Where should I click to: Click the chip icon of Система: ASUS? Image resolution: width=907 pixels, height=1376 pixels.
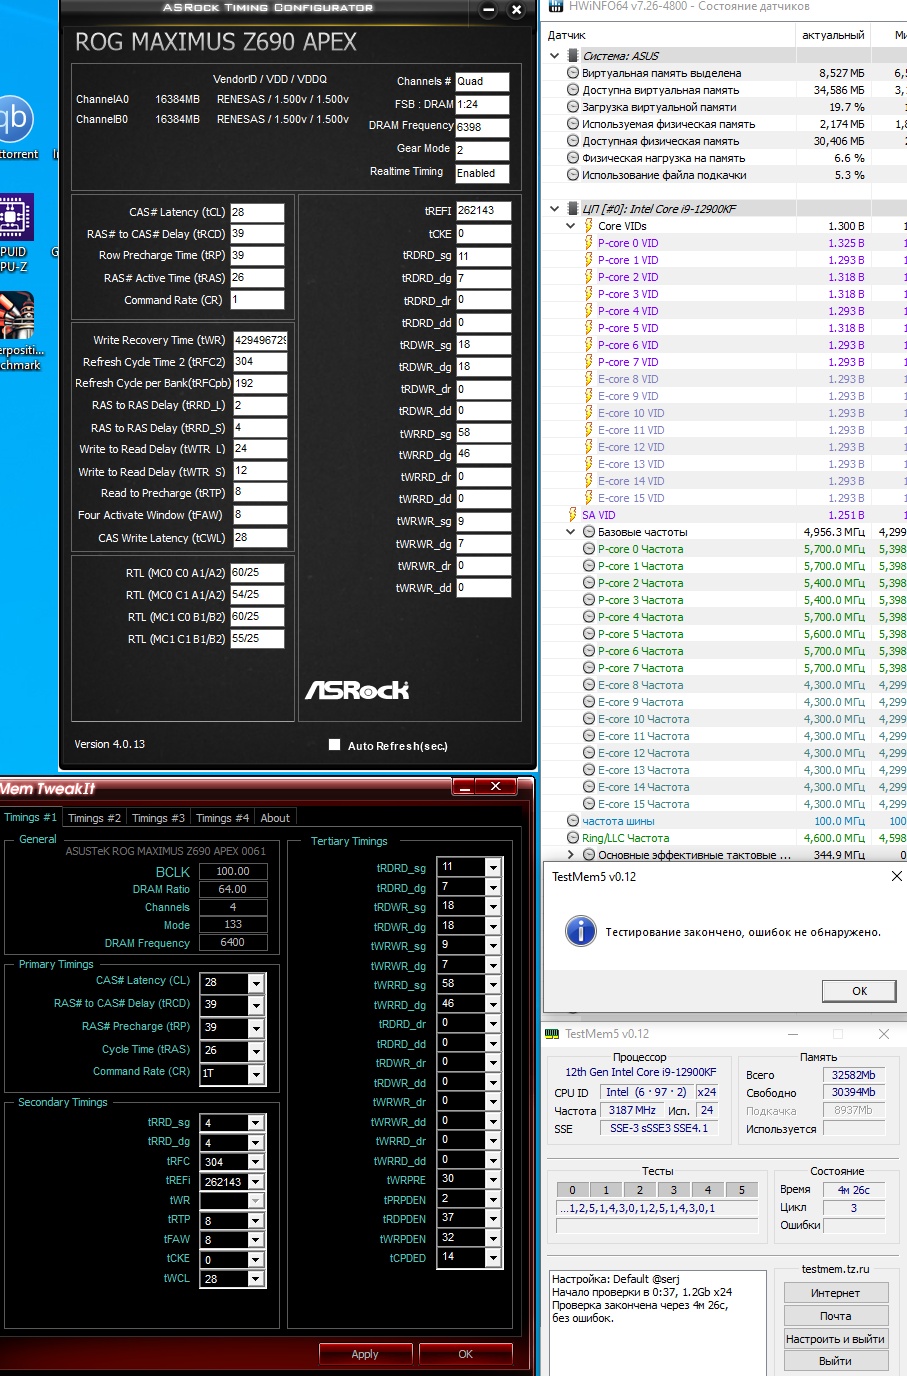[573, 56]
